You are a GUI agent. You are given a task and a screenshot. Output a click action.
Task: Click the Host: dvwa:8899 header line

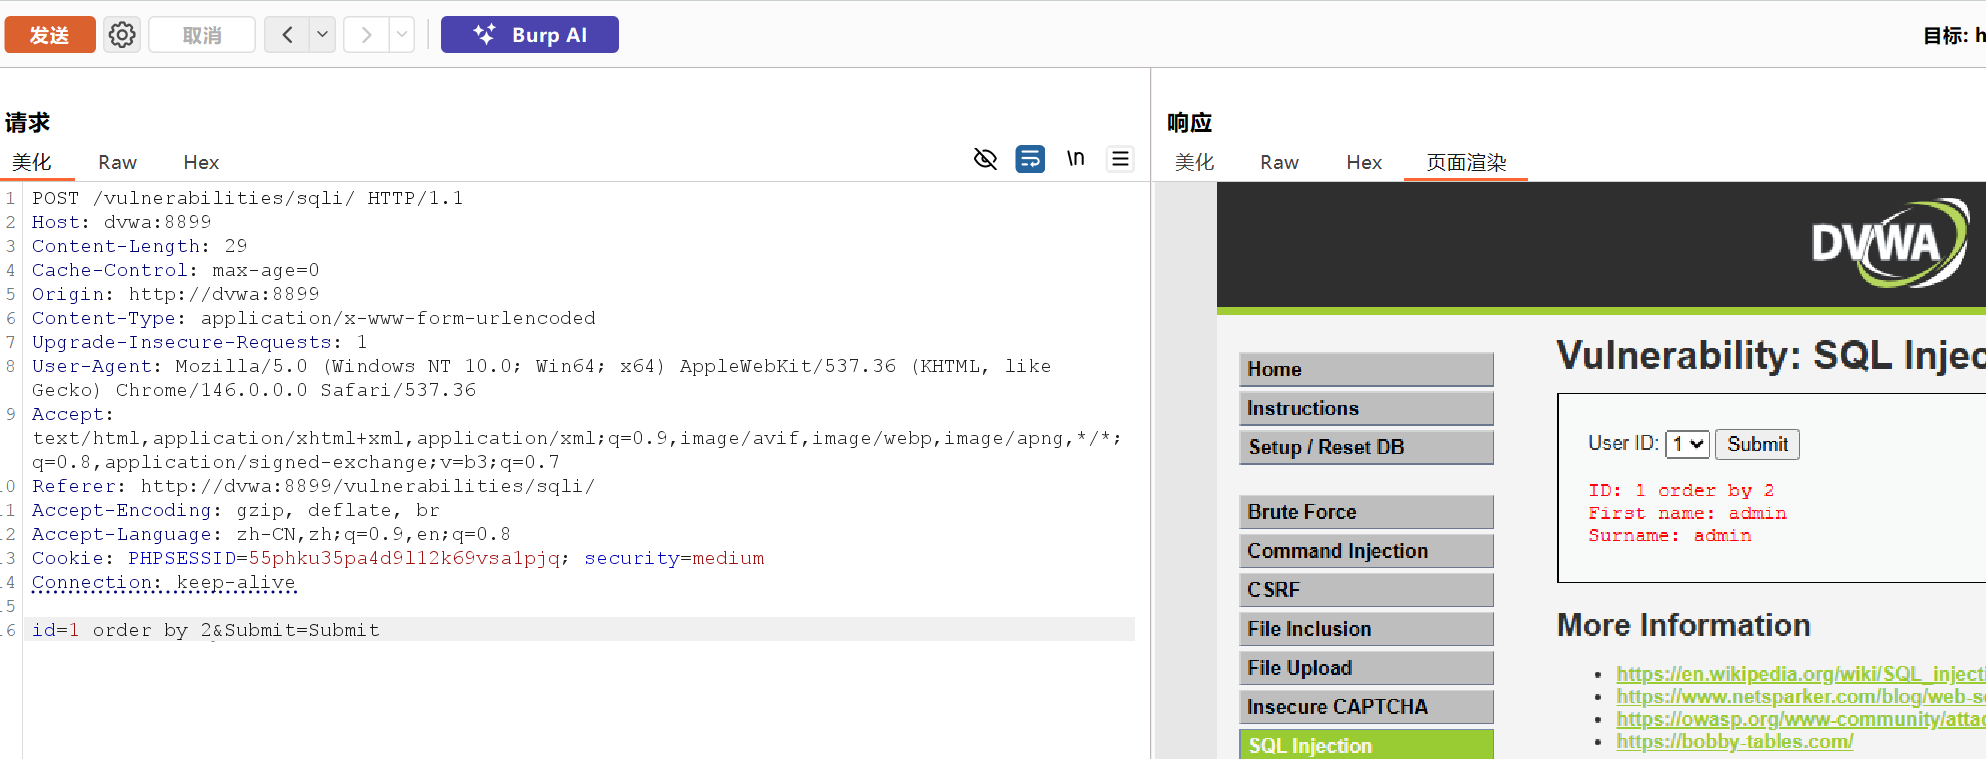[121, 222]
